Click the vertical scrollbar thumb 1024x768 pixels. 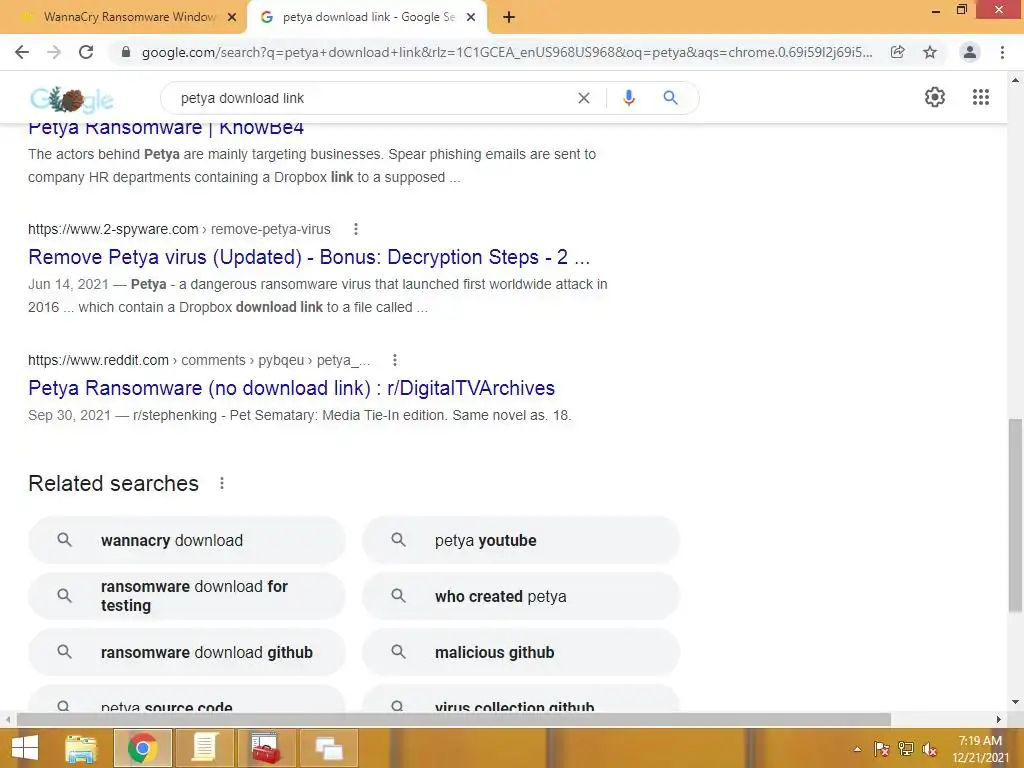coord(1015,515)
